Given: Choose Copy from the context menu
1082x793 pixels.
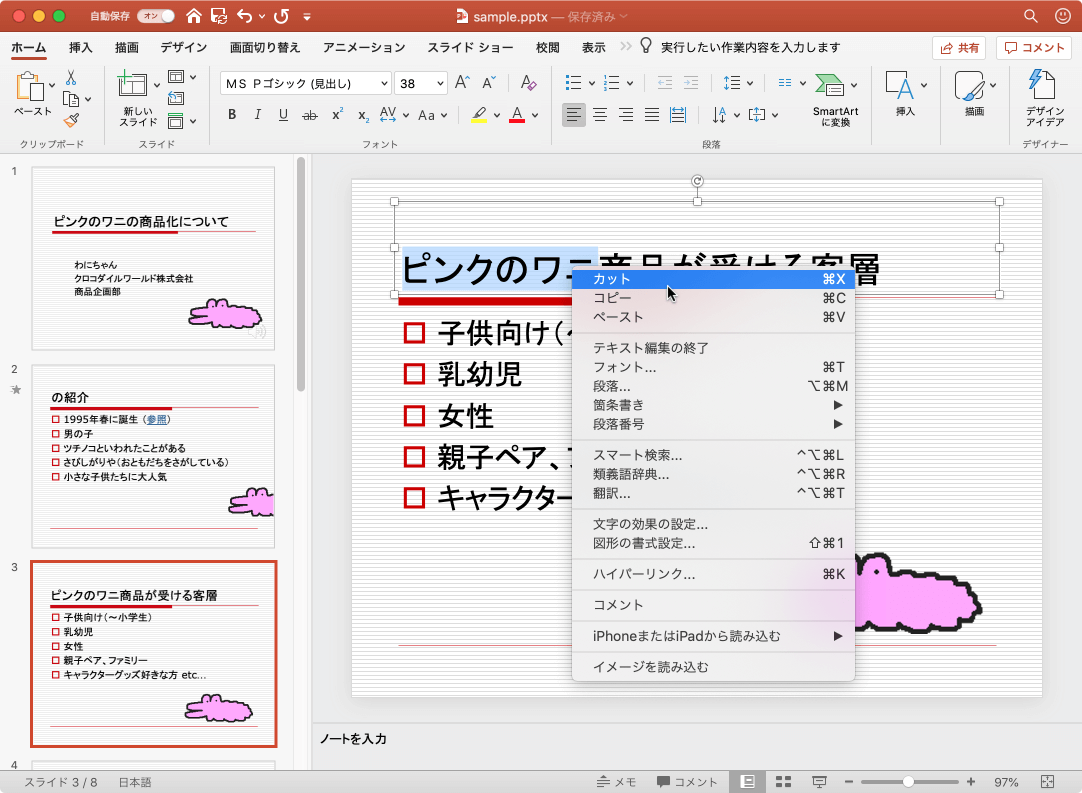Looking at the screenshot, I should tap(612, 298).
